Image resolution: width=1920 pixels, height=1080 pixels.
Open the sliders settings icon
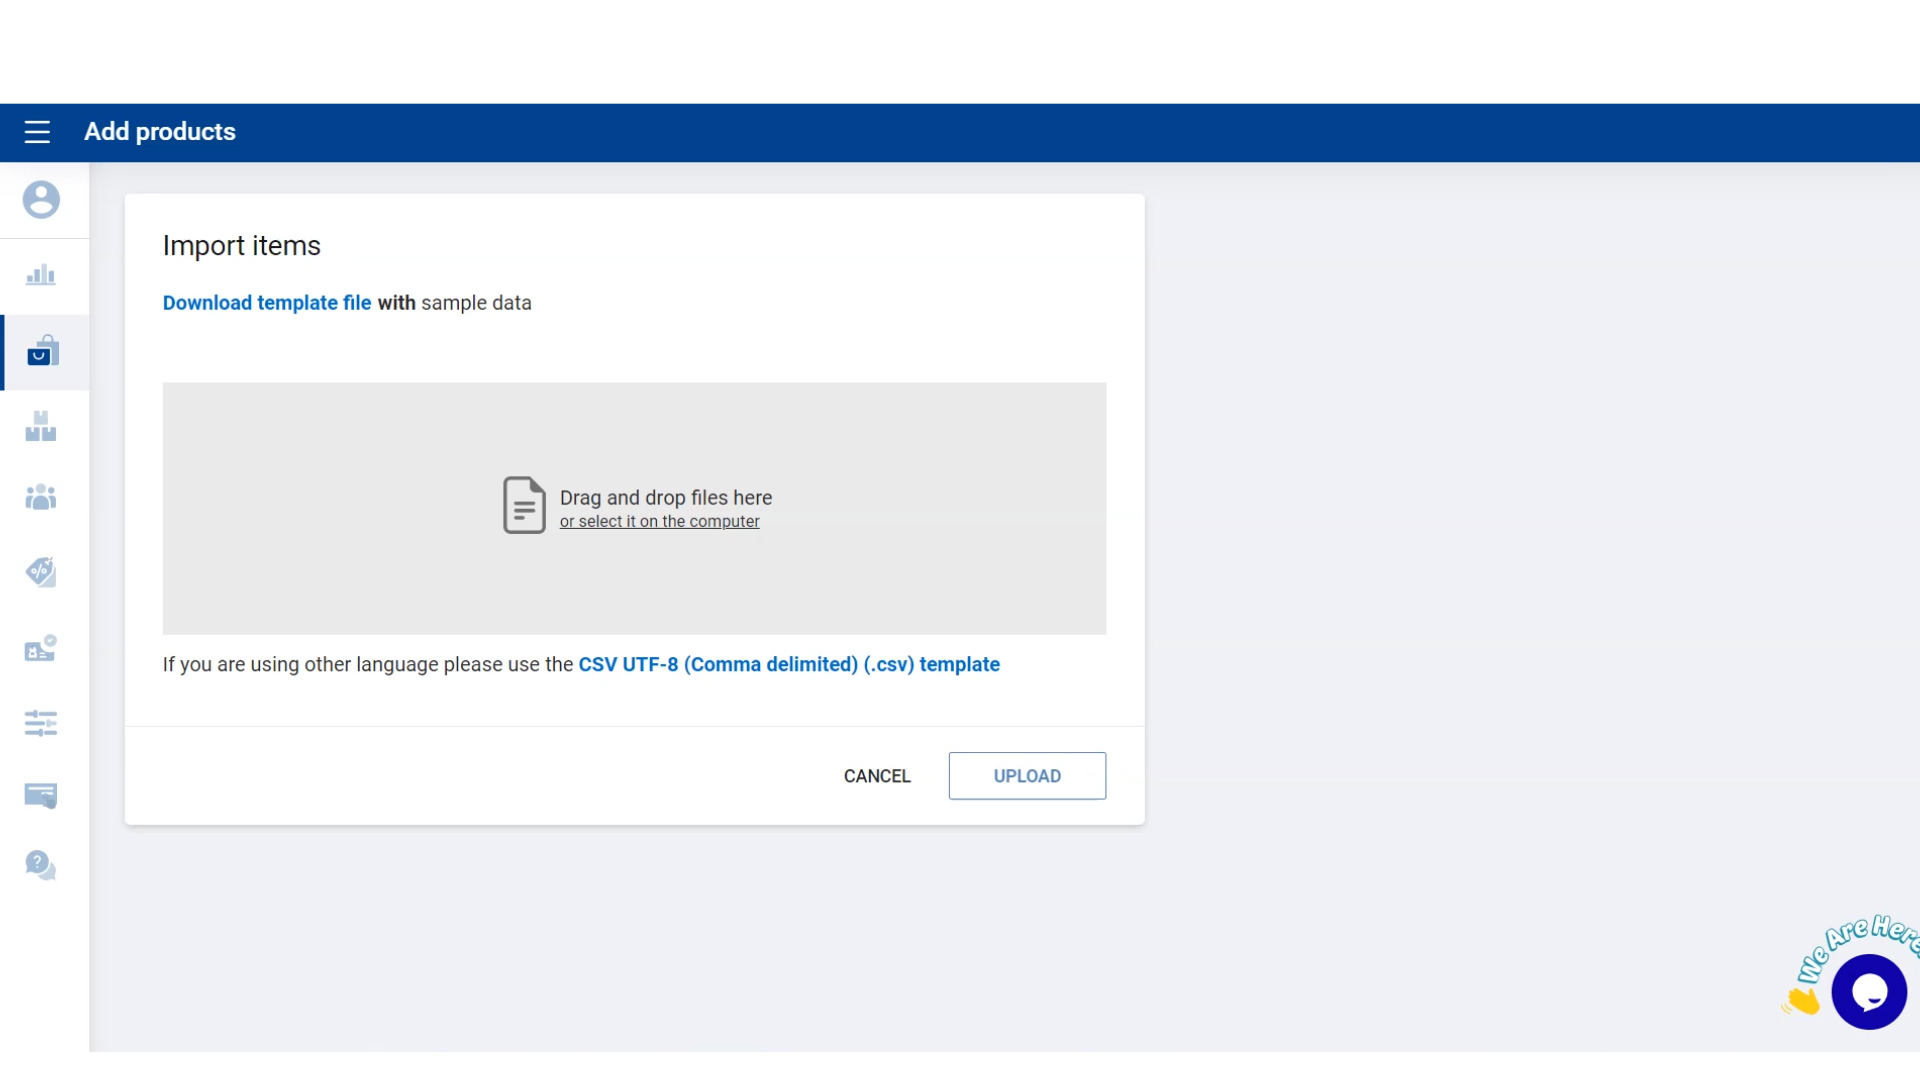point(41,723)
